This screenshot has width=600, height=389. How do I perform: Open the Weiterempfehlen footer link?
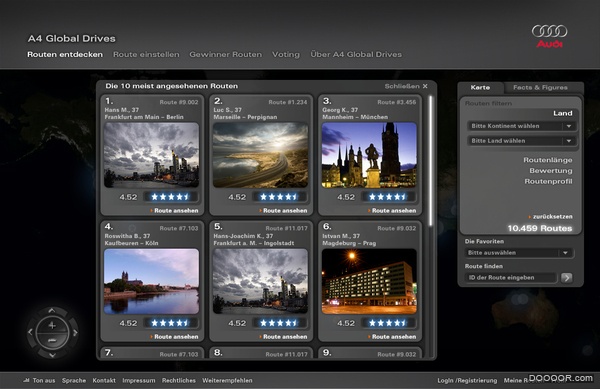coord(227,381)
